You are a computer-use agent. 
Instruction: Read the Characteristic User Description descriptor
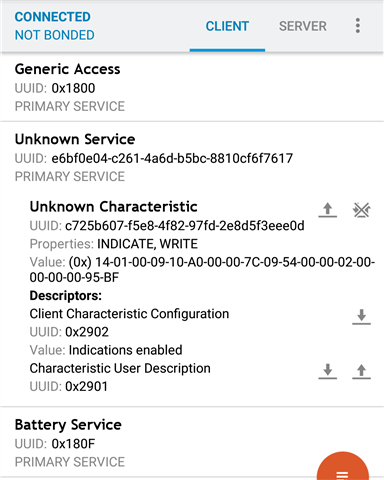tap(328, 371)
